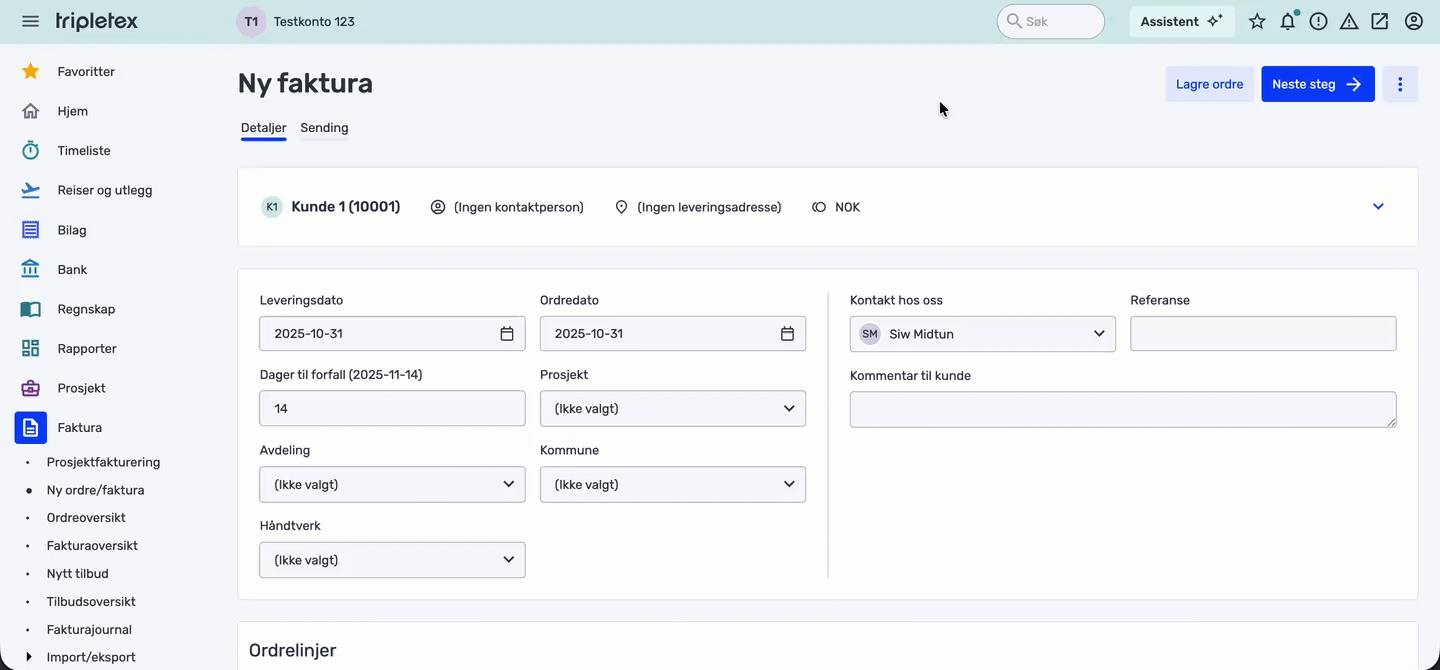Click the Neste steg button
1440x670 pixels.
point(1317,85)
